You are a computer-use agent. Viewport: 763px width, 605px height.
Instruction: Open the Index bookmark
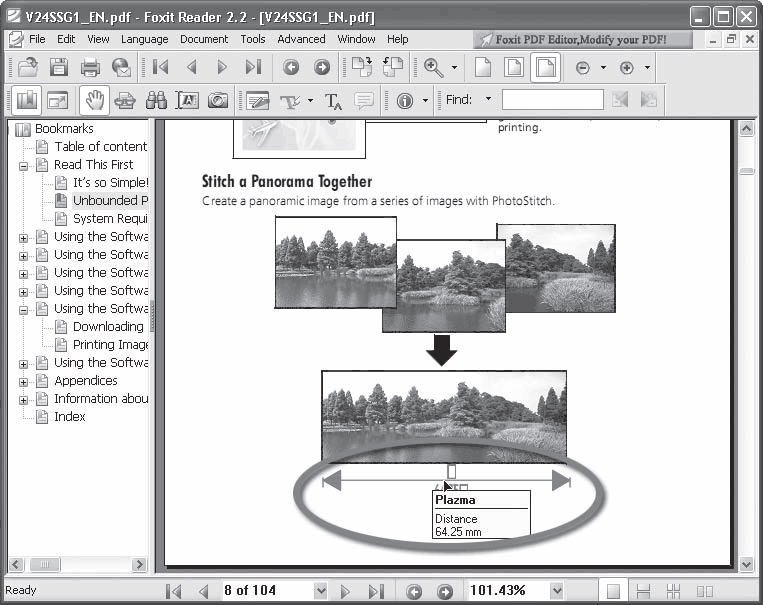[70, 417]
